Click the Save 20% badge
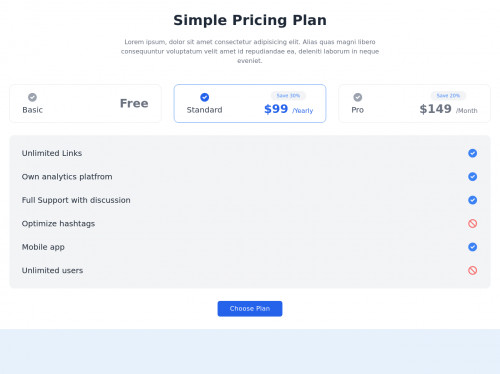 click(x=448, y=96)
